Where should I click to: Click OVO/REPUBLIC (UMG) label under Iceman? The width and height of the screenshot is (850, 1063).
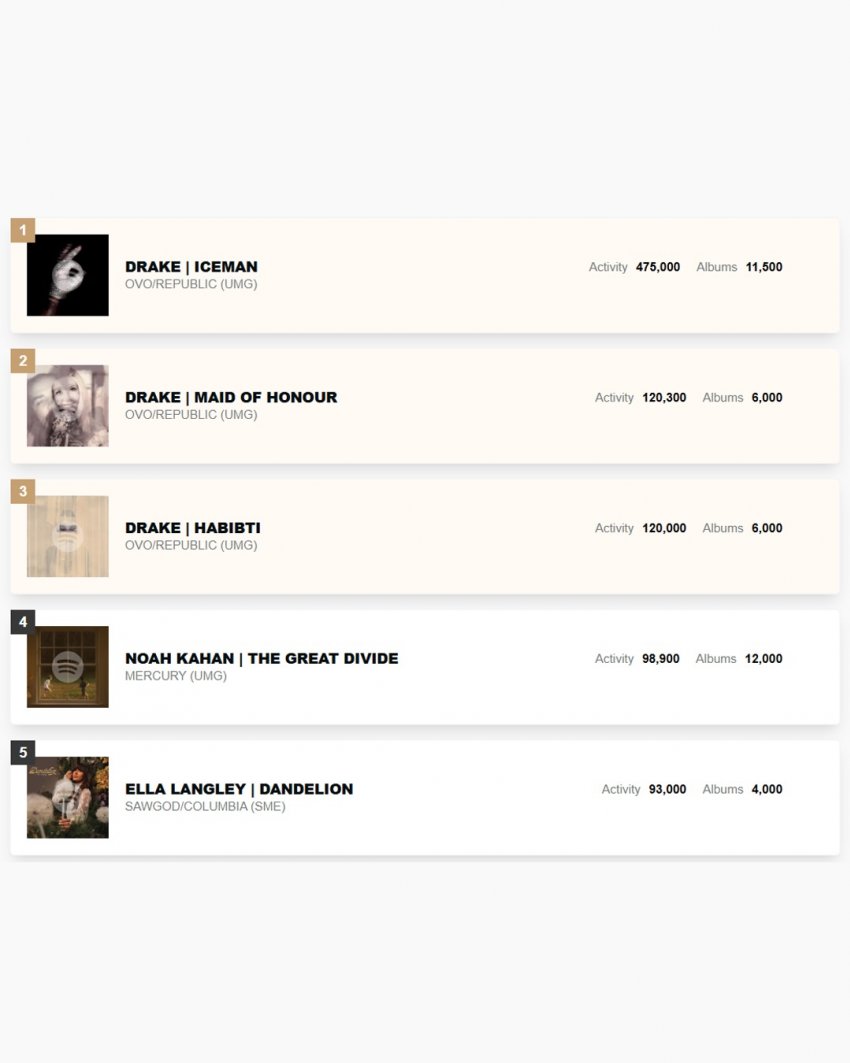click(x=190, y=284)
